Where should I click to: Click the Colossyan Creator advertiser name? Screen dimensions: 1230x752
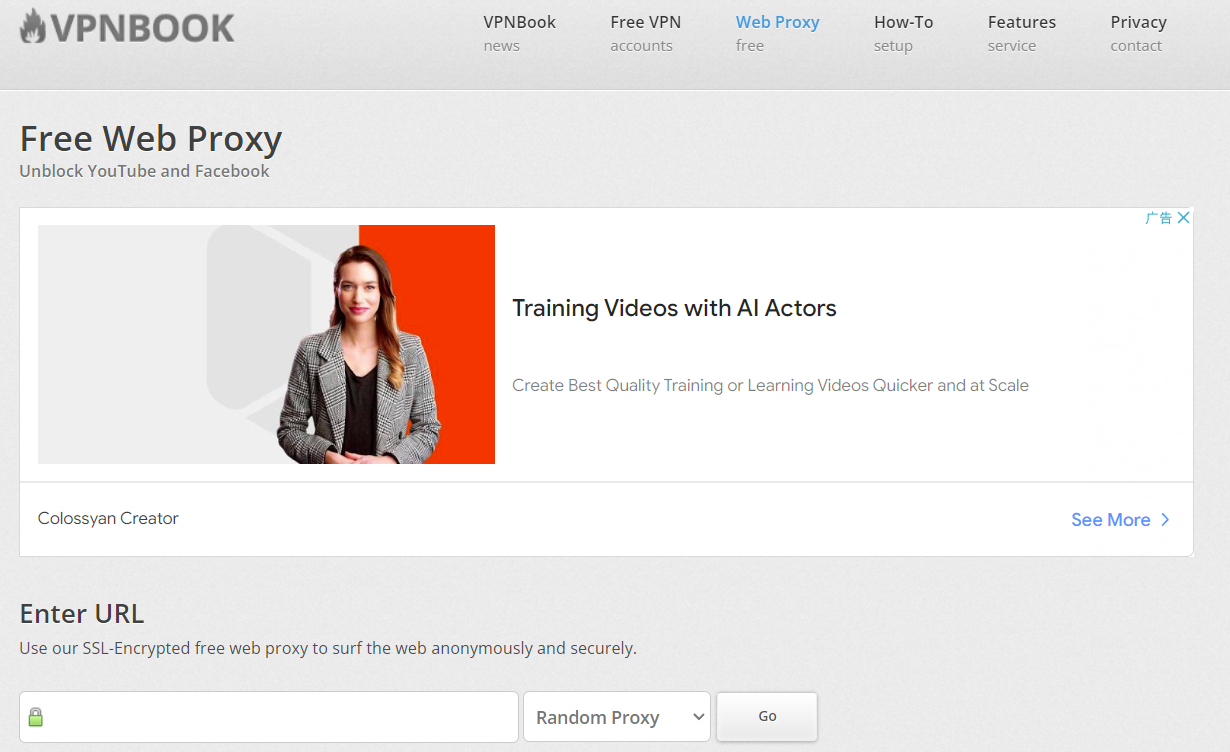pyautogui.click(x=108, y=518)
